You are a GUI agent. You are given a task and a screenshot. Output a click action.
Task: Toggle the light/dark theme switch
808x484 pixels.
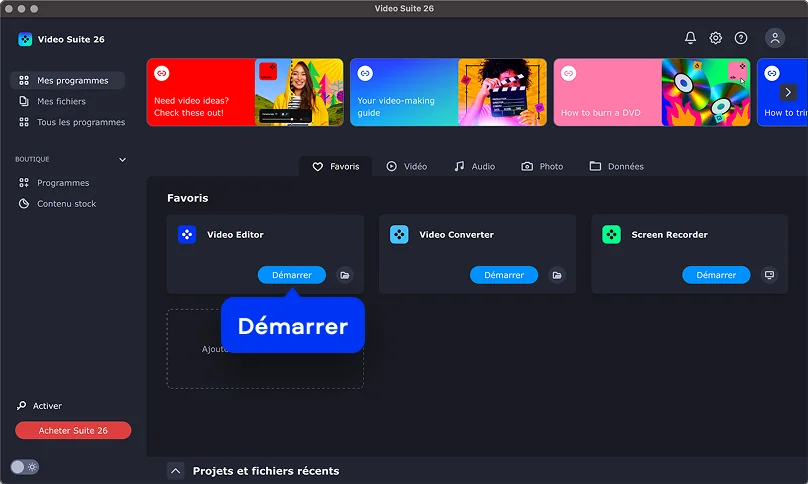click(x=25, y=467)
